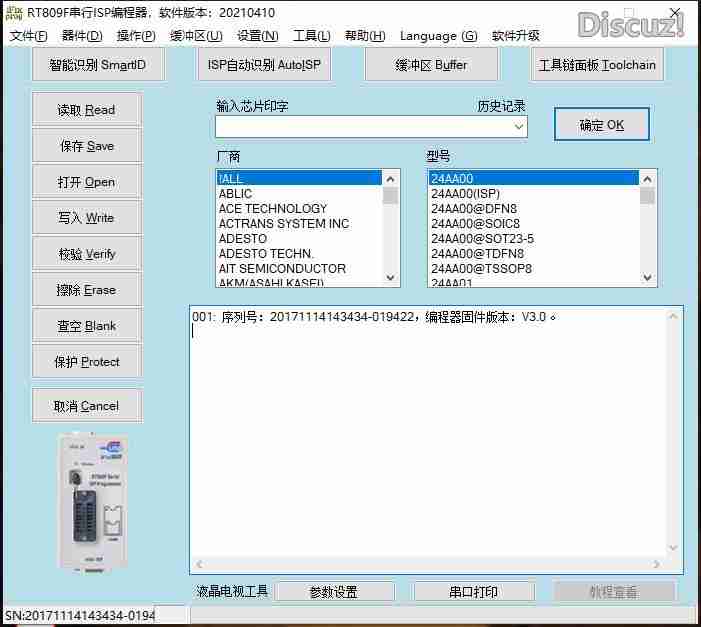Open the 操作(P) menu

click(136, 36)
